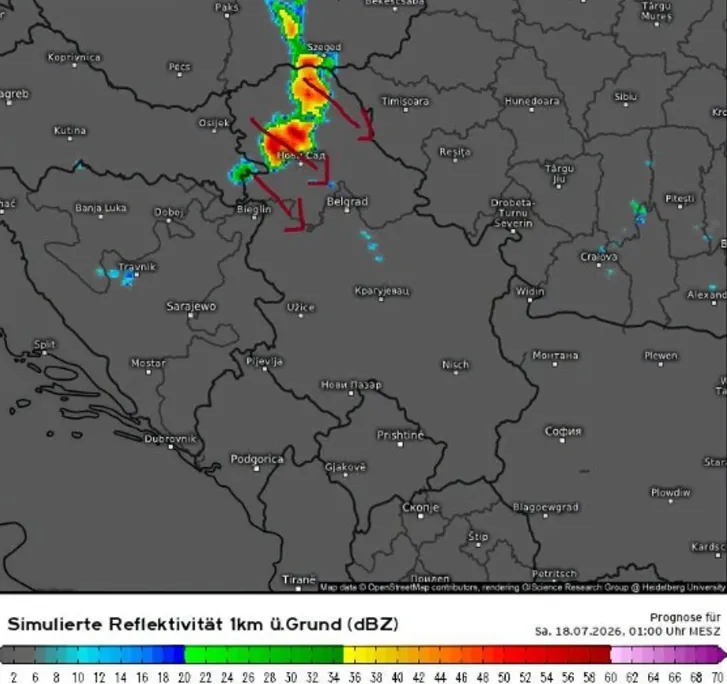The height and width of the screenshot is (684, 727).
Task: Click the Скопје city marker dot
Action: 421,516
